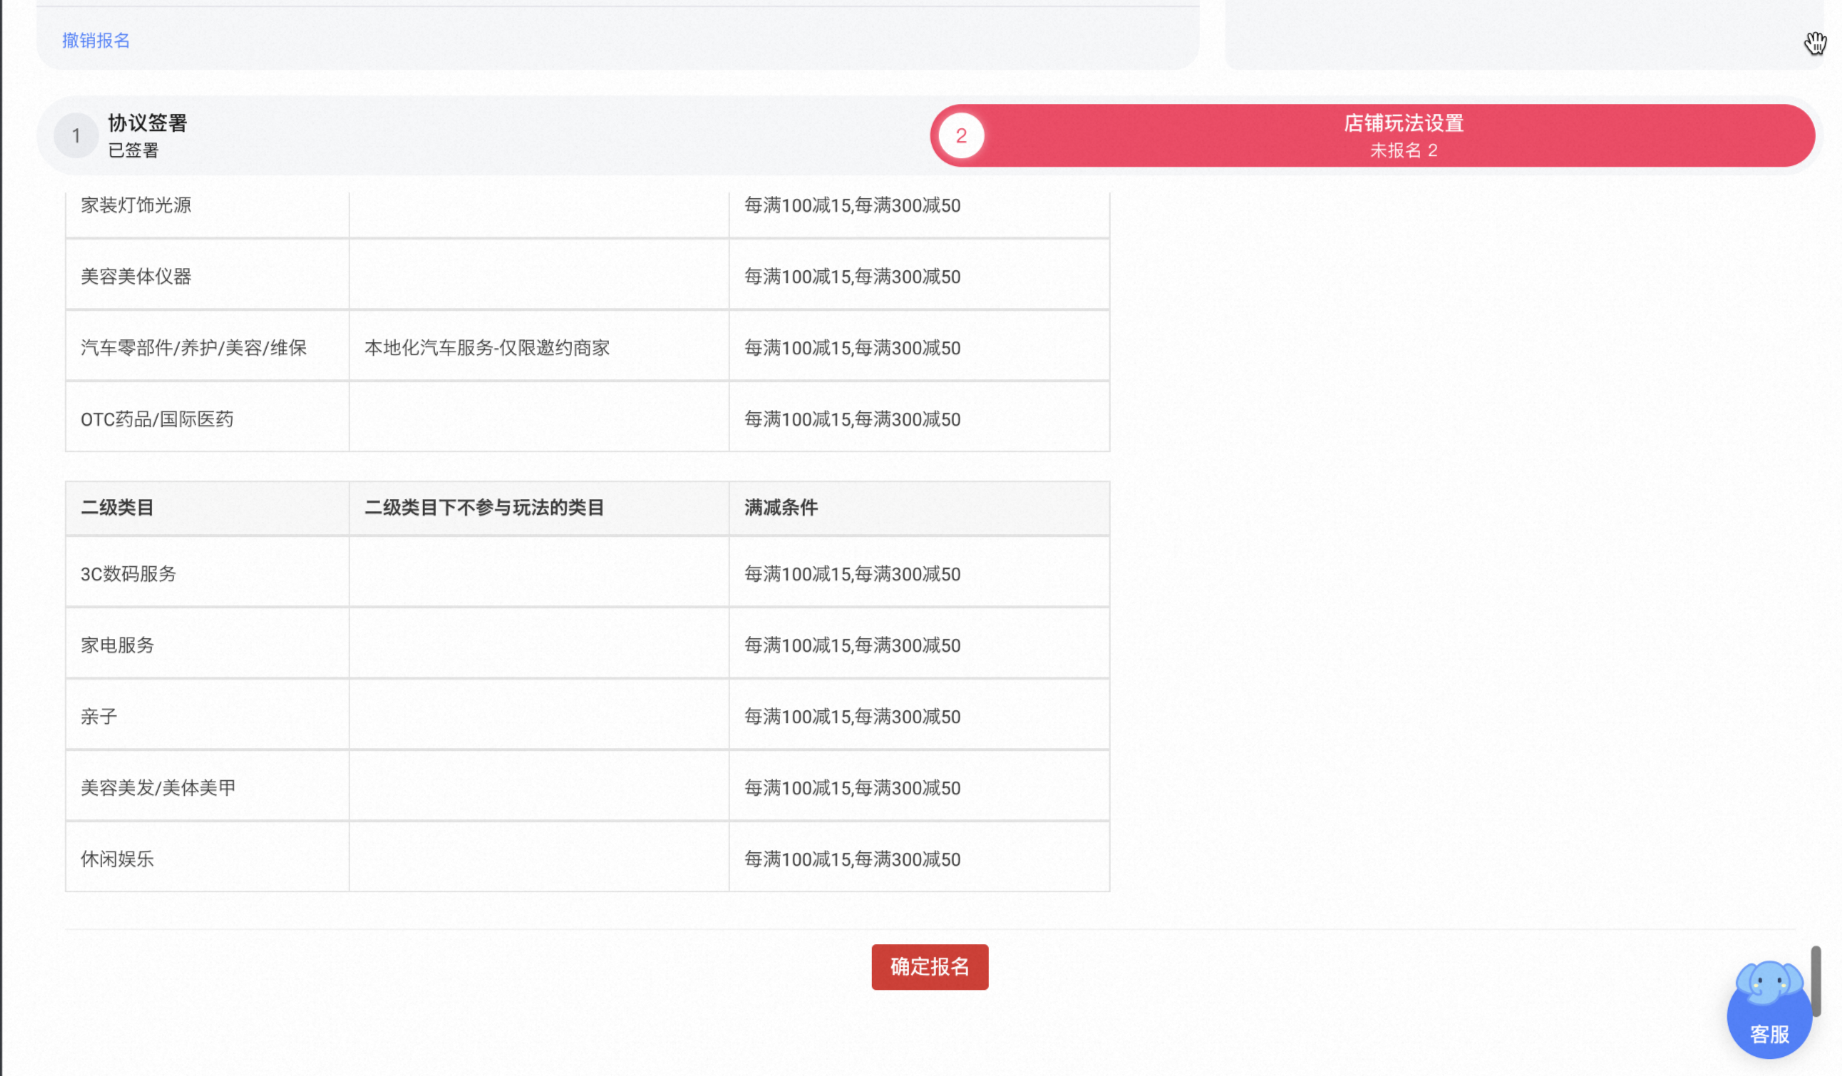
Task: Click the discount text in 亲子 row
Action: (852, 717)
